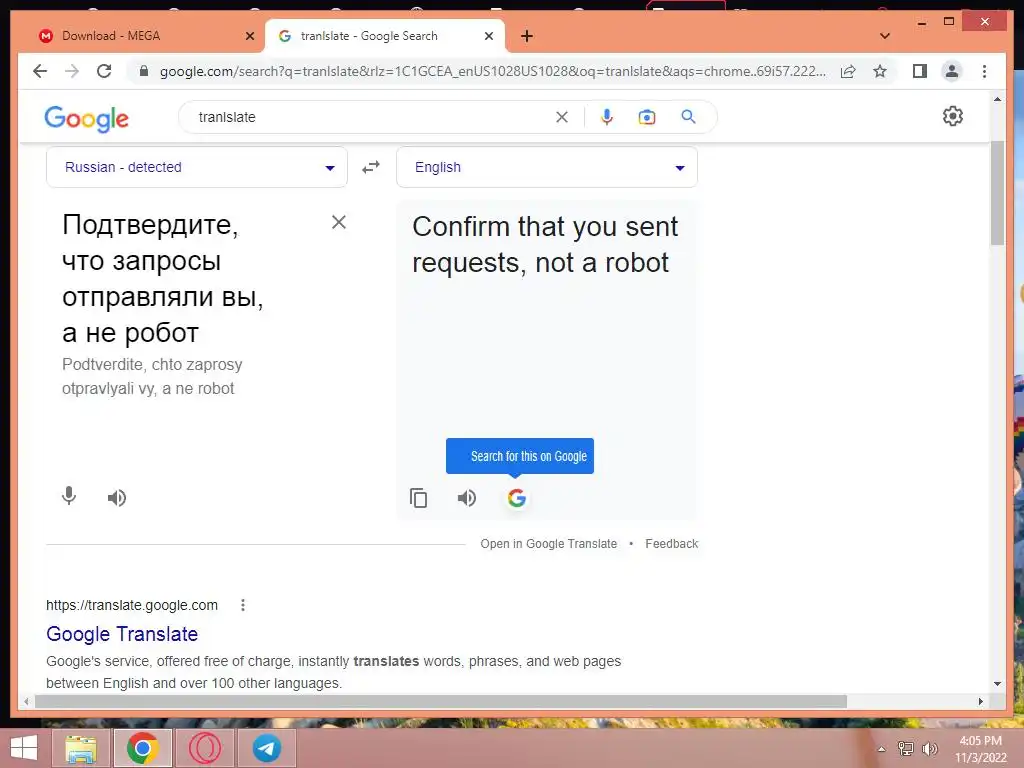1024x768 pixels.
Task: Select the tranlslate - Google Search tab
Action: 385,36
